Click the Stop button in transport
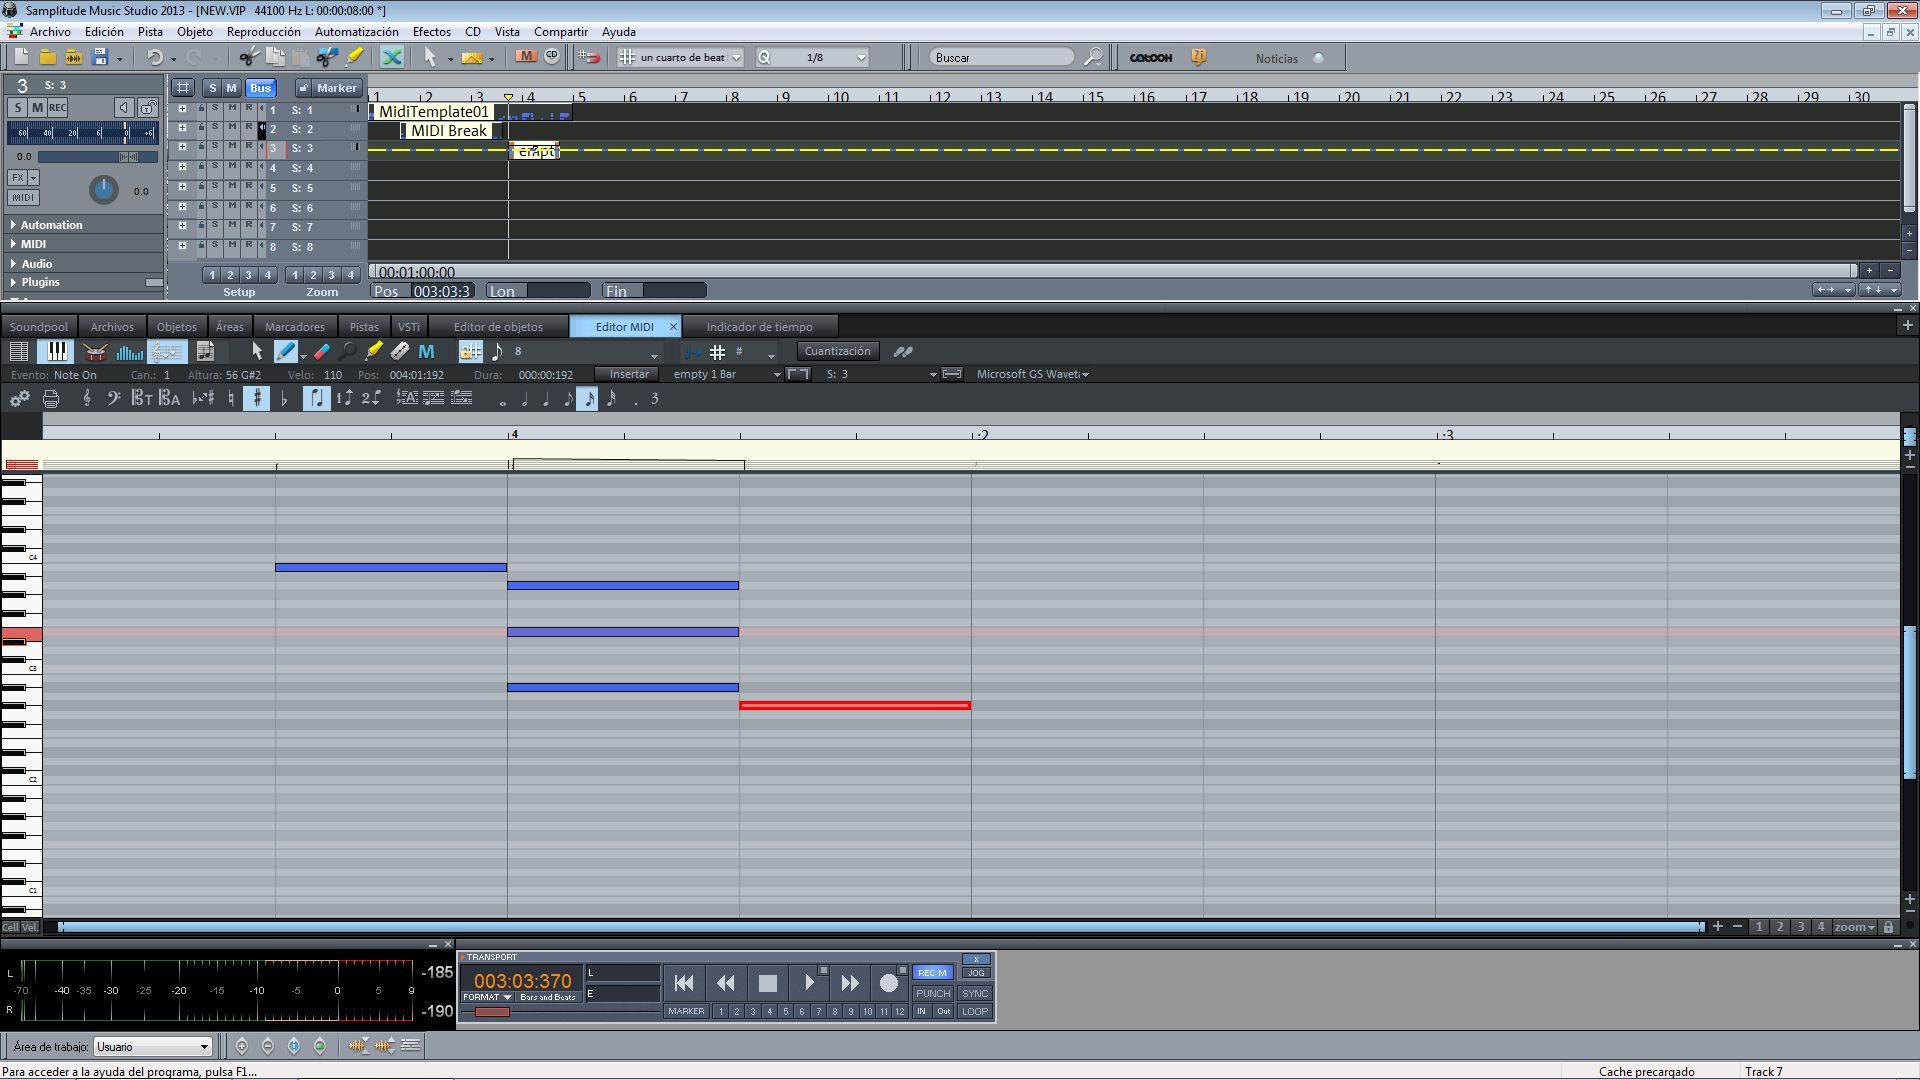The image size is (1920, 1080). click(767, 983)
